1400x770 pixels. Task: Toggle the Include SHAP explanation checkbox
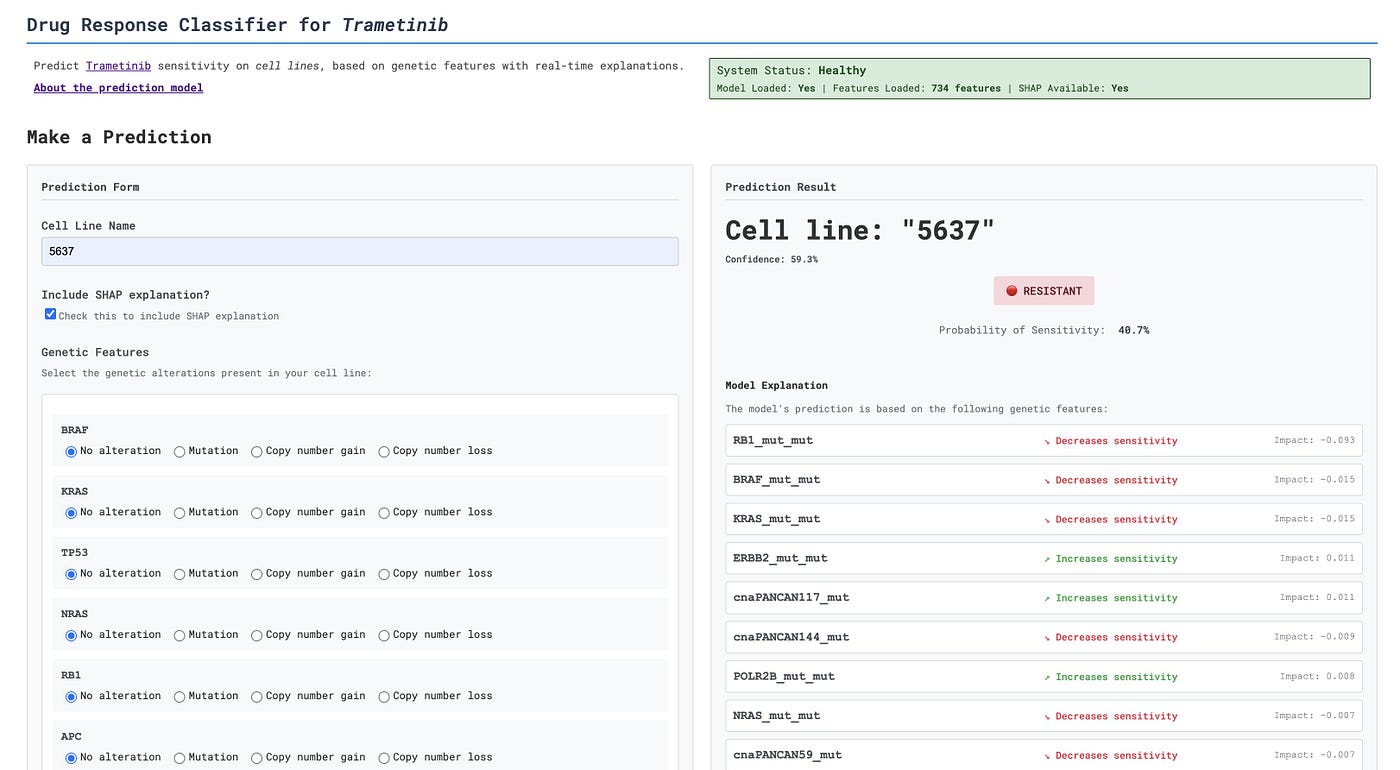coord(50,314)
